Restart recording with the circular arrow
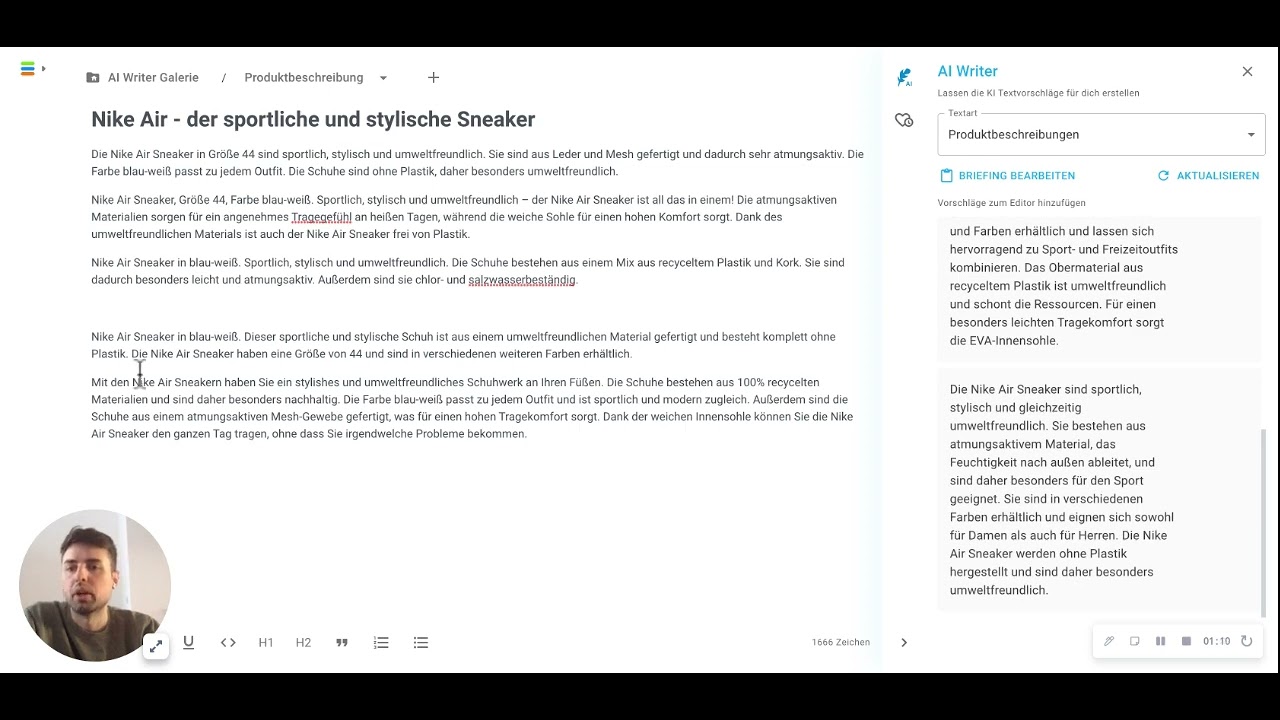The width and height of the screenshot is (1280, 720). [1247, 641]
